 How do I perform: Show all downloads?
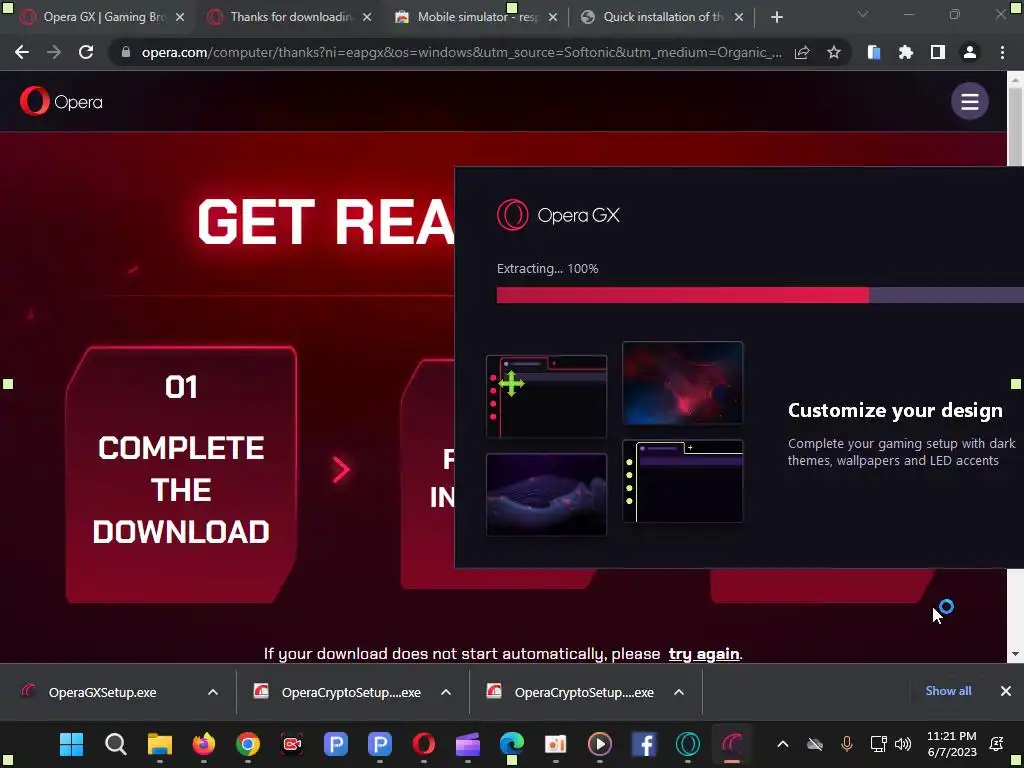(x=948, y=691)
